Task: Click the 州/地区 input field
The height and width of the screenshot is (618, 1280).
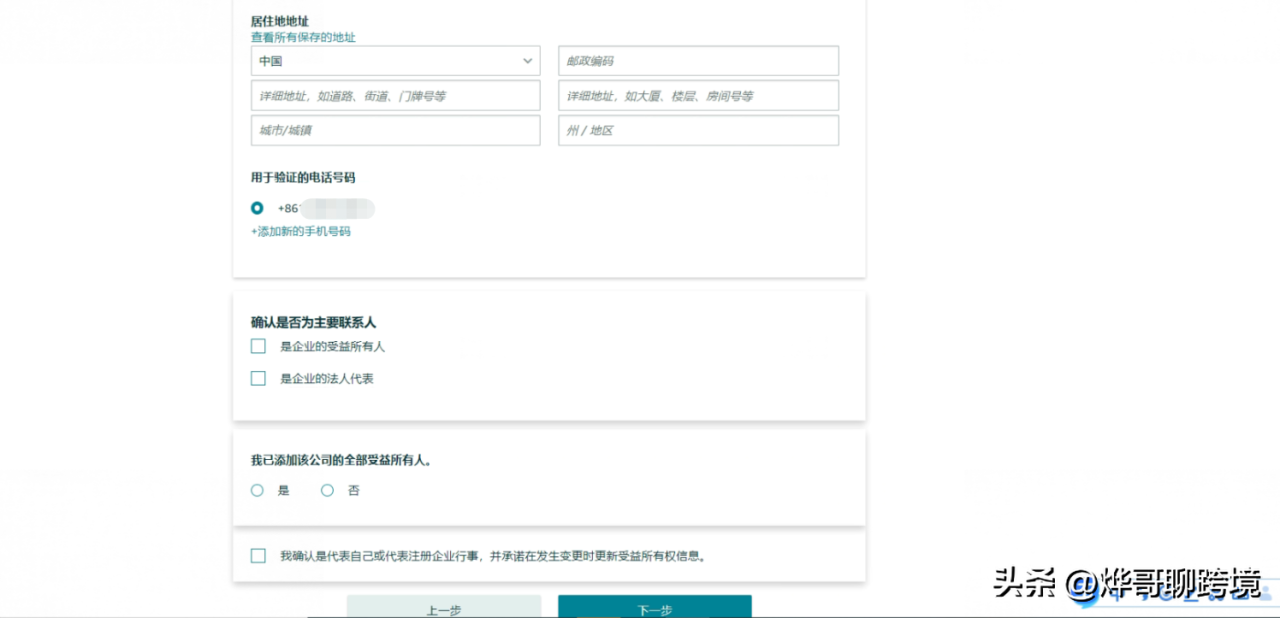Action: pos(697,130)
